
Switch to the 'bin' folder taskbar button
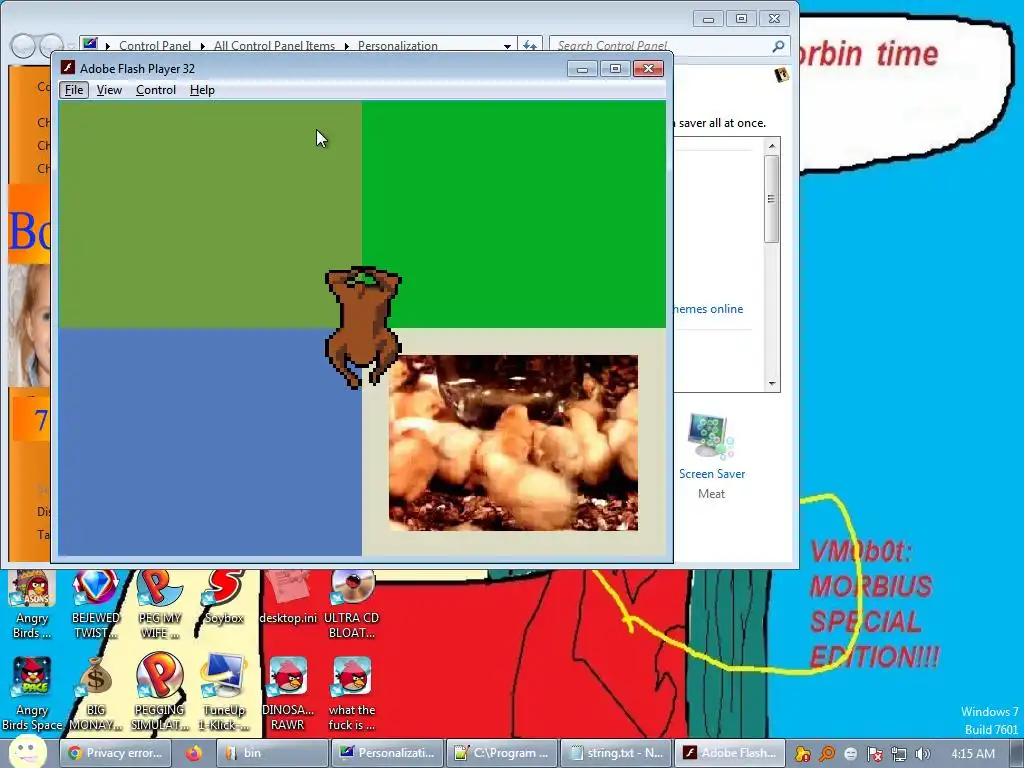[271, 753]
